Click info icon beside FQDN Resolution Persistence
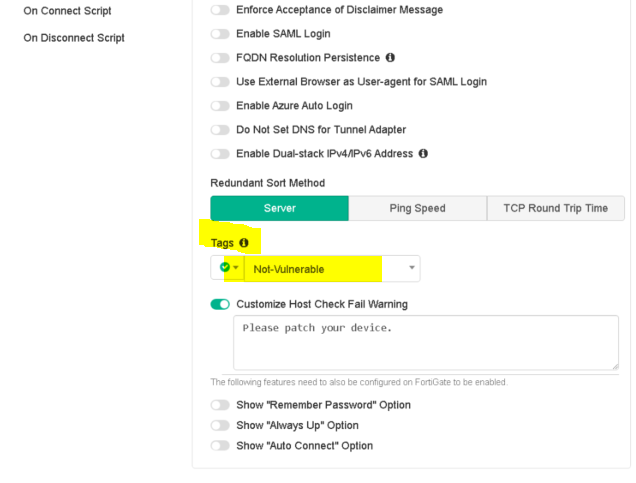The height and width of the screenshot is (483, 636). tap(390, 58)
